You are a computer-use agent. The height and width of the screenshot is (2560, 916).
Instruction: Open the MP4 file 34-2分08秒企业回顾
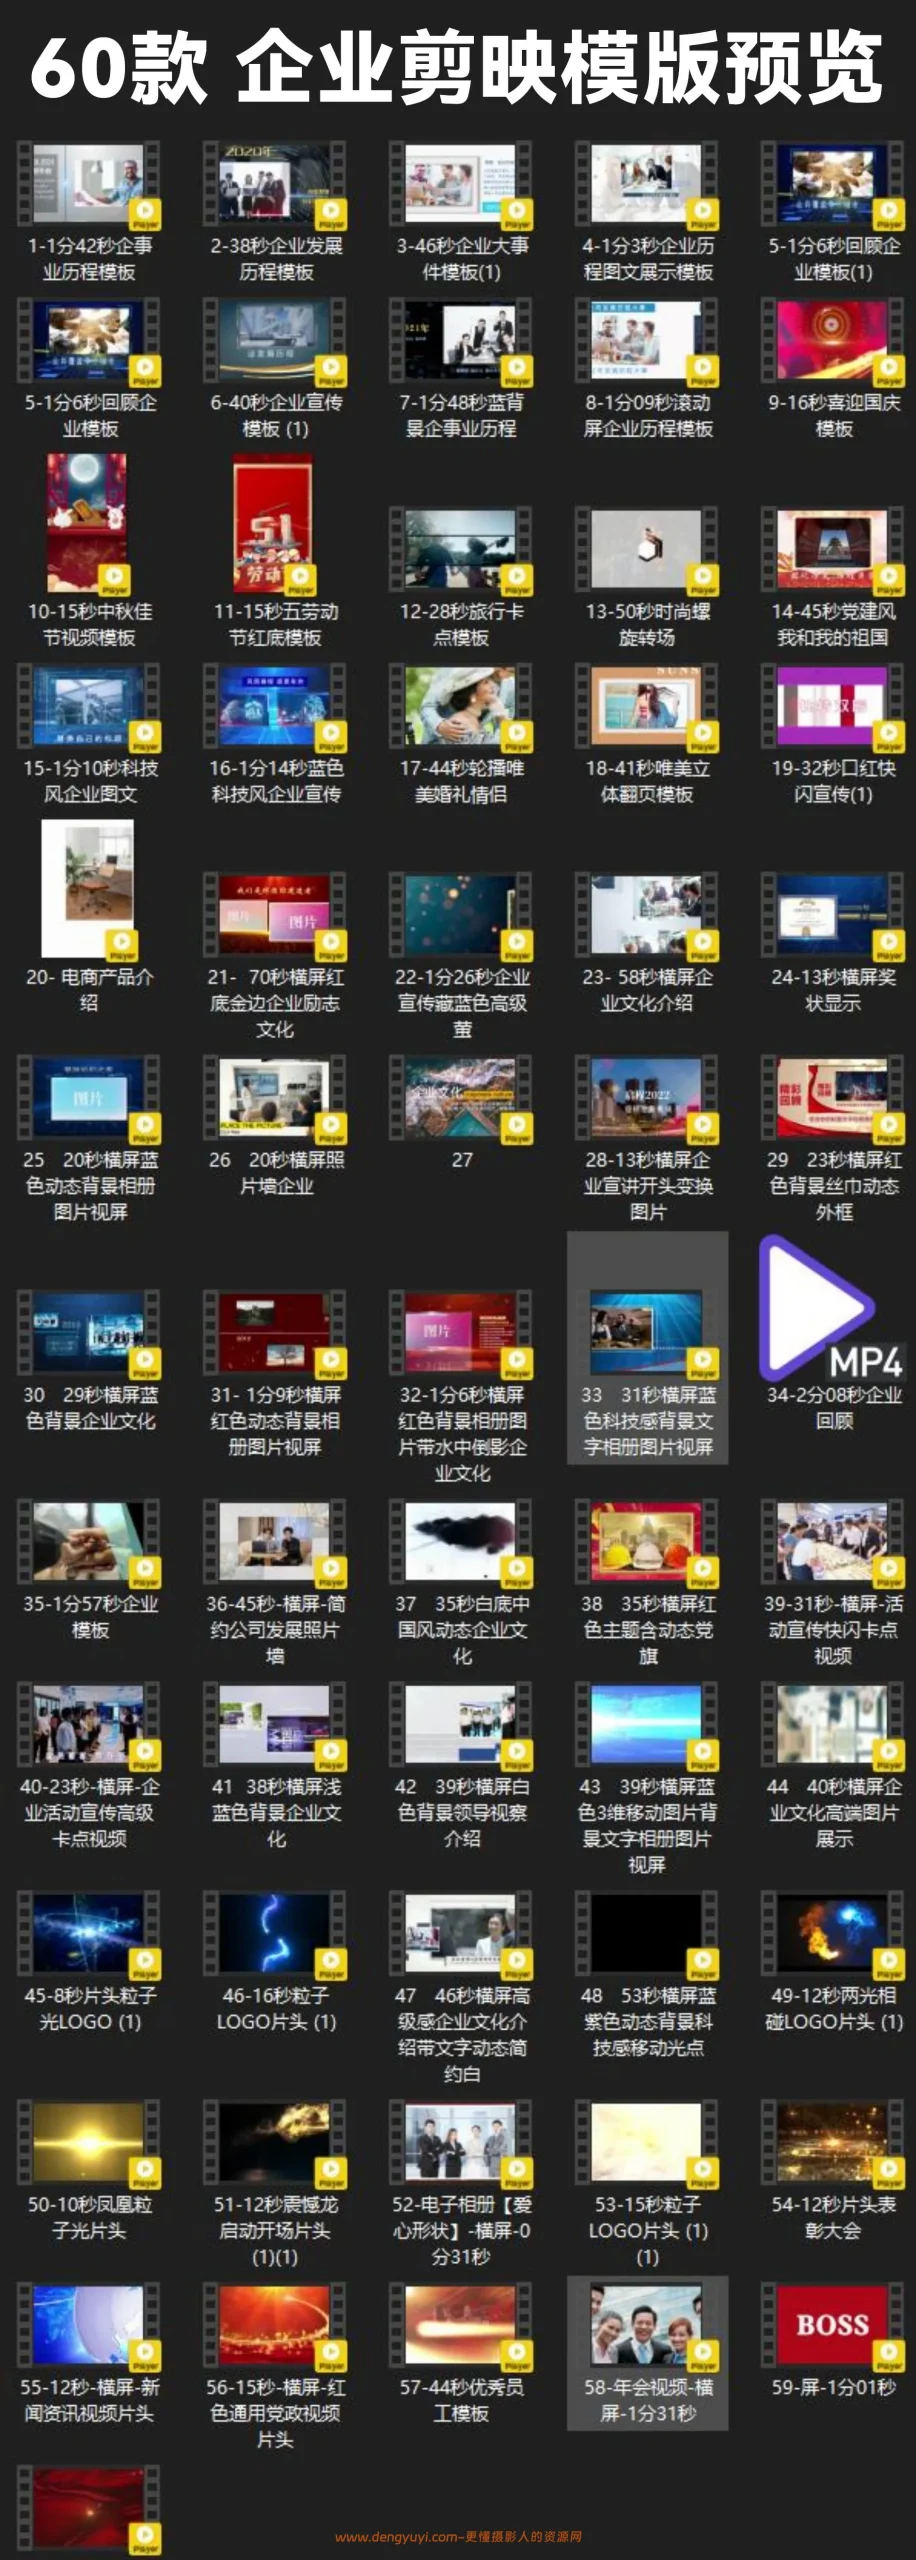pos(833,1311)
